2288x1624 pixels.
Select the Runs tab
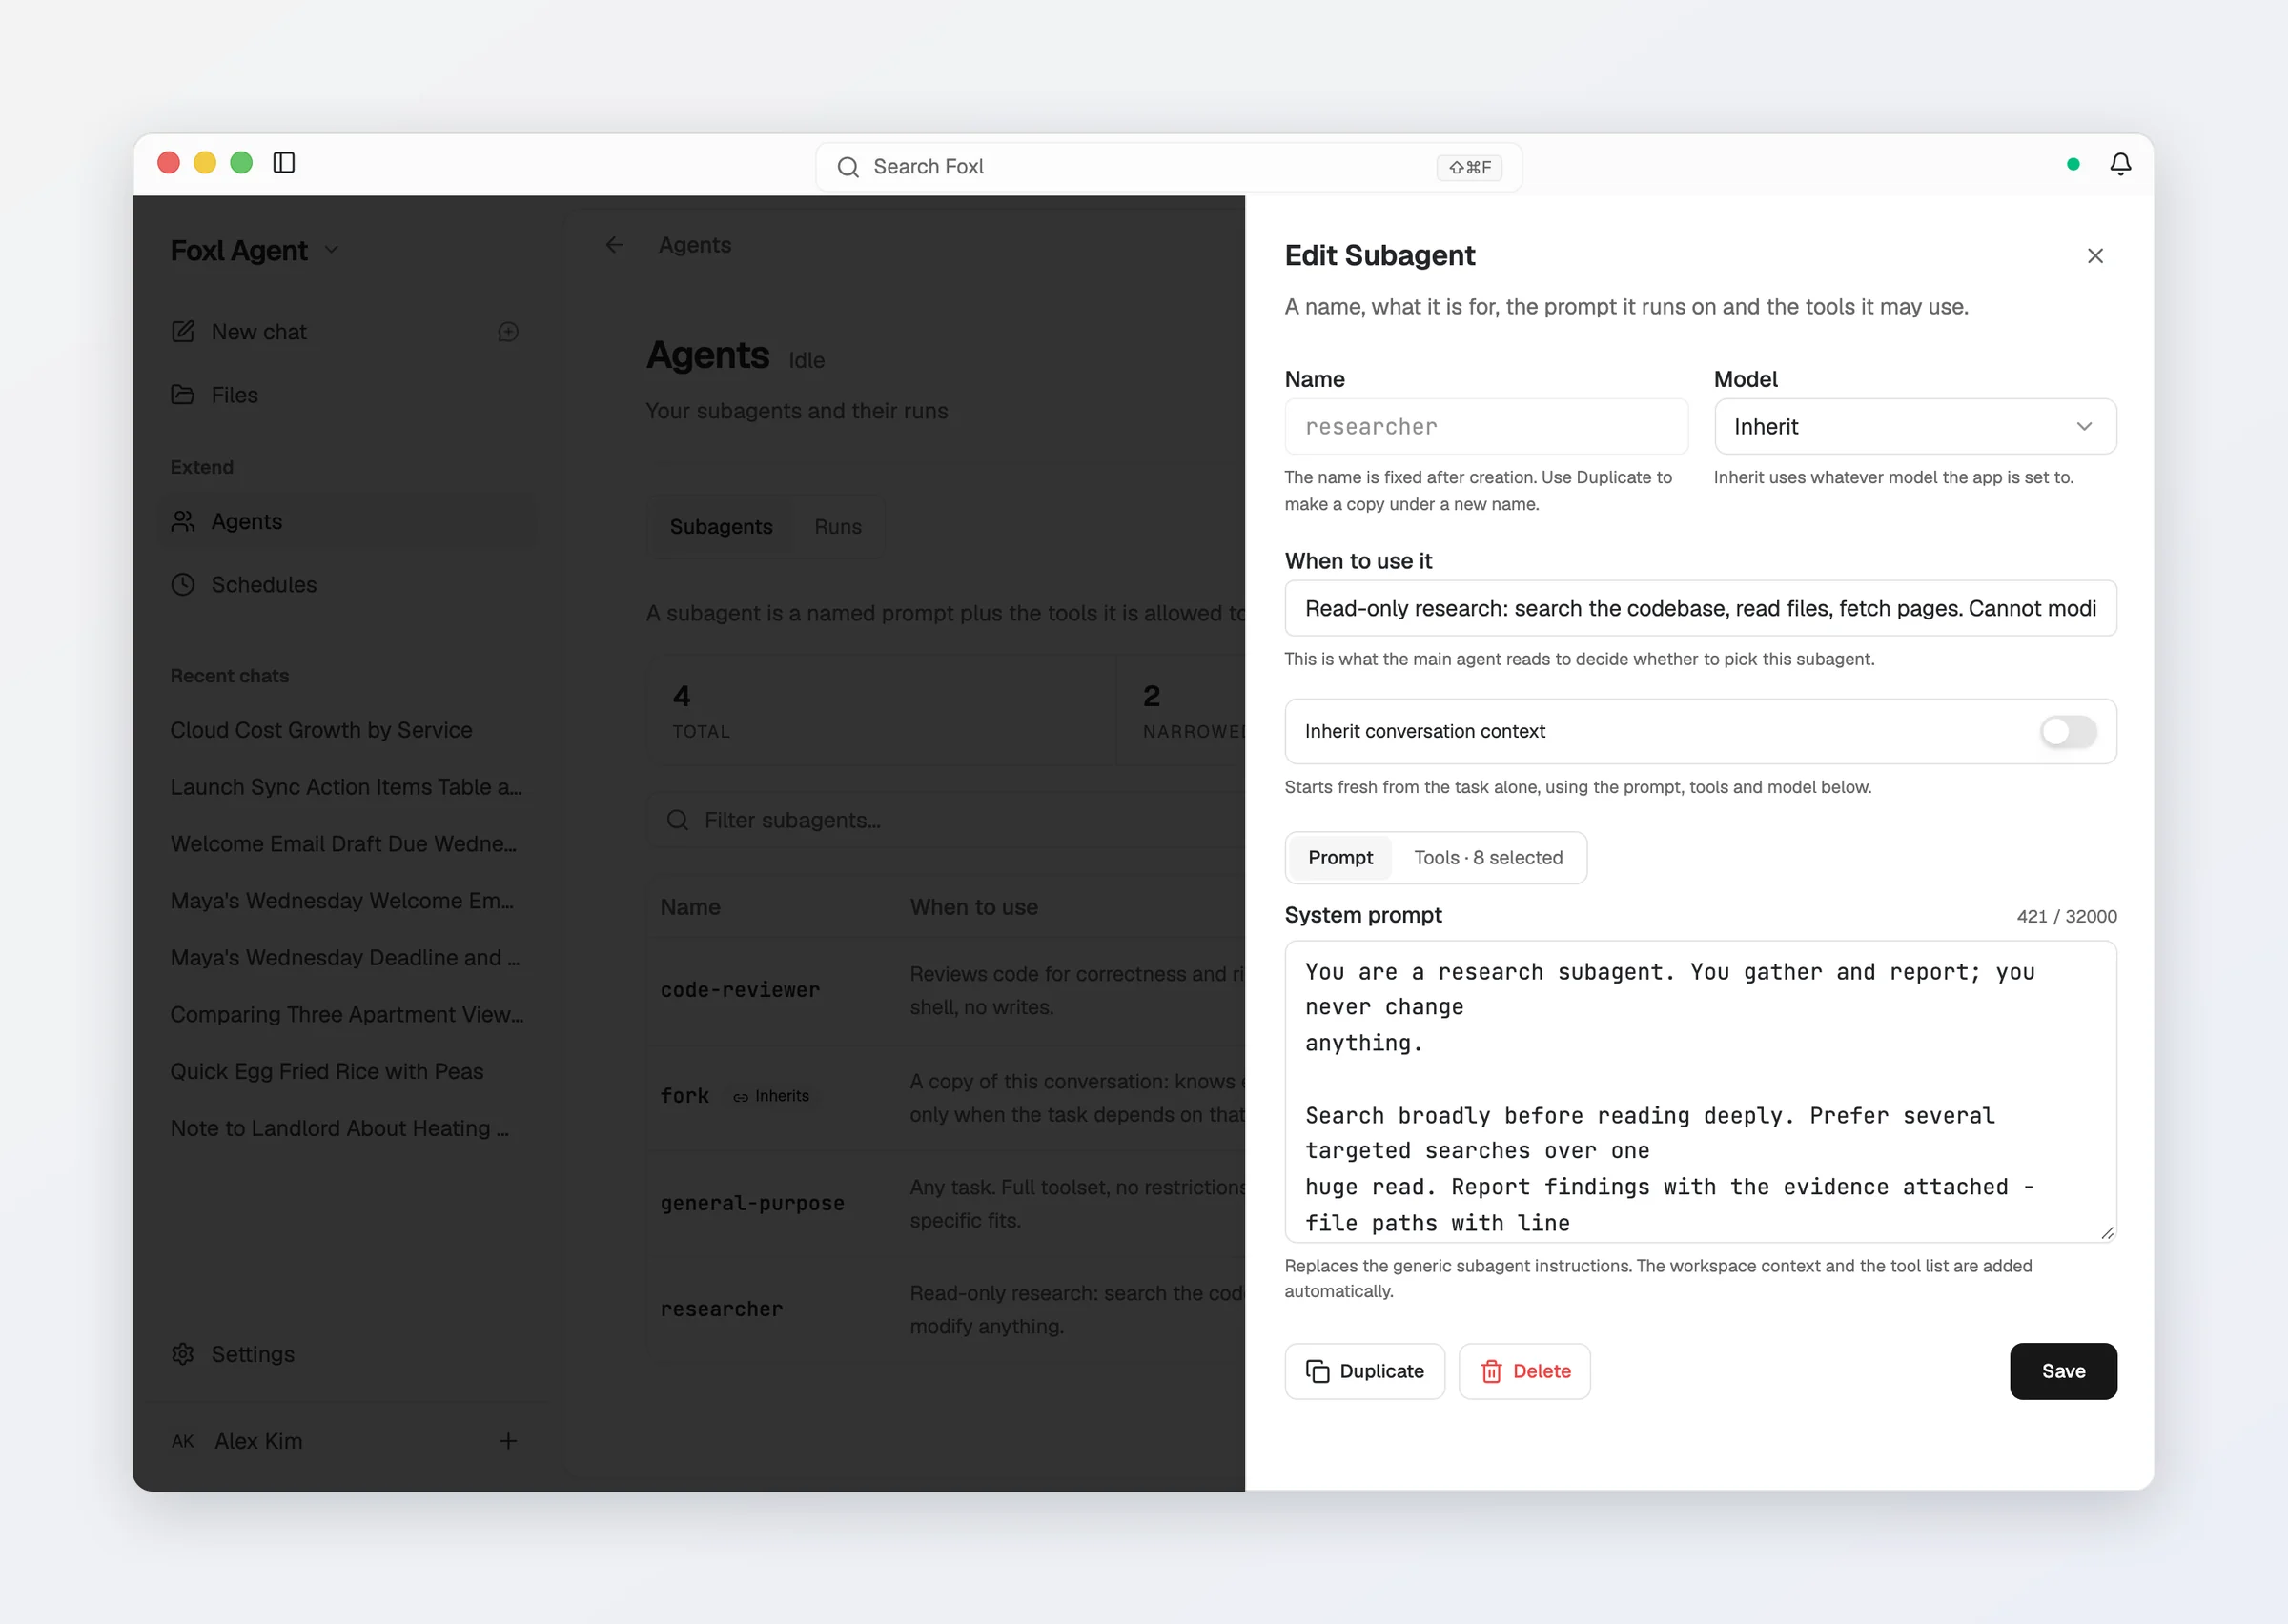click(837, 527)
